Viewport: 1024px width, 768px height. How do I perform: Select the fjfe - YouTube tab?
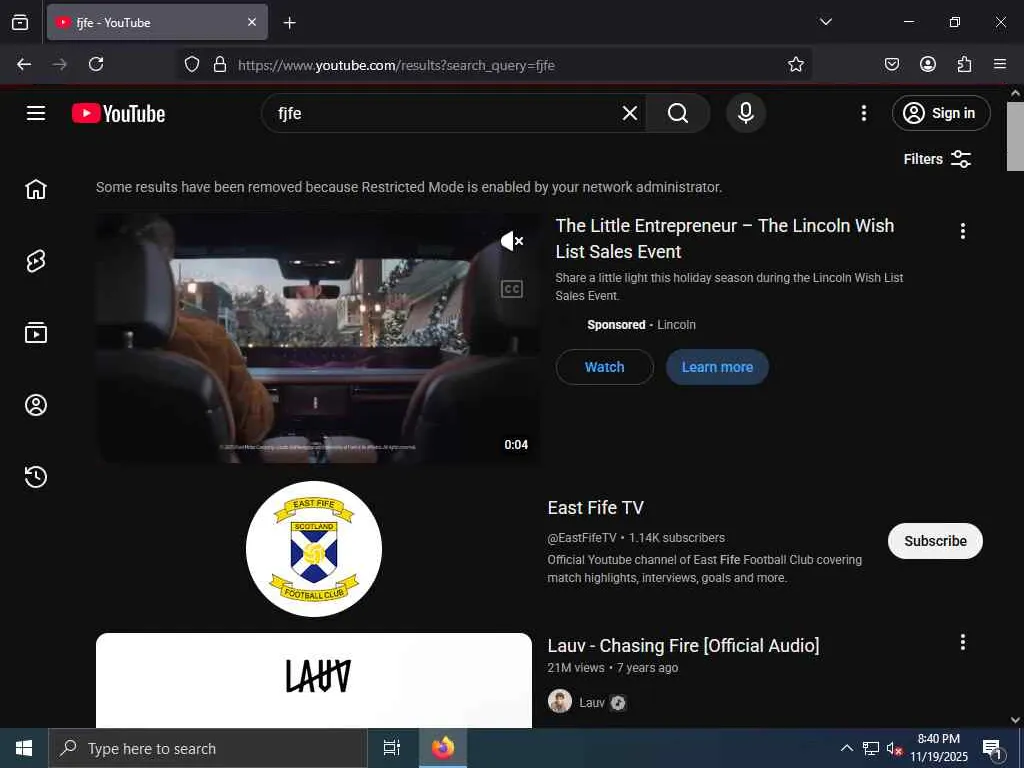click(157, 22)
